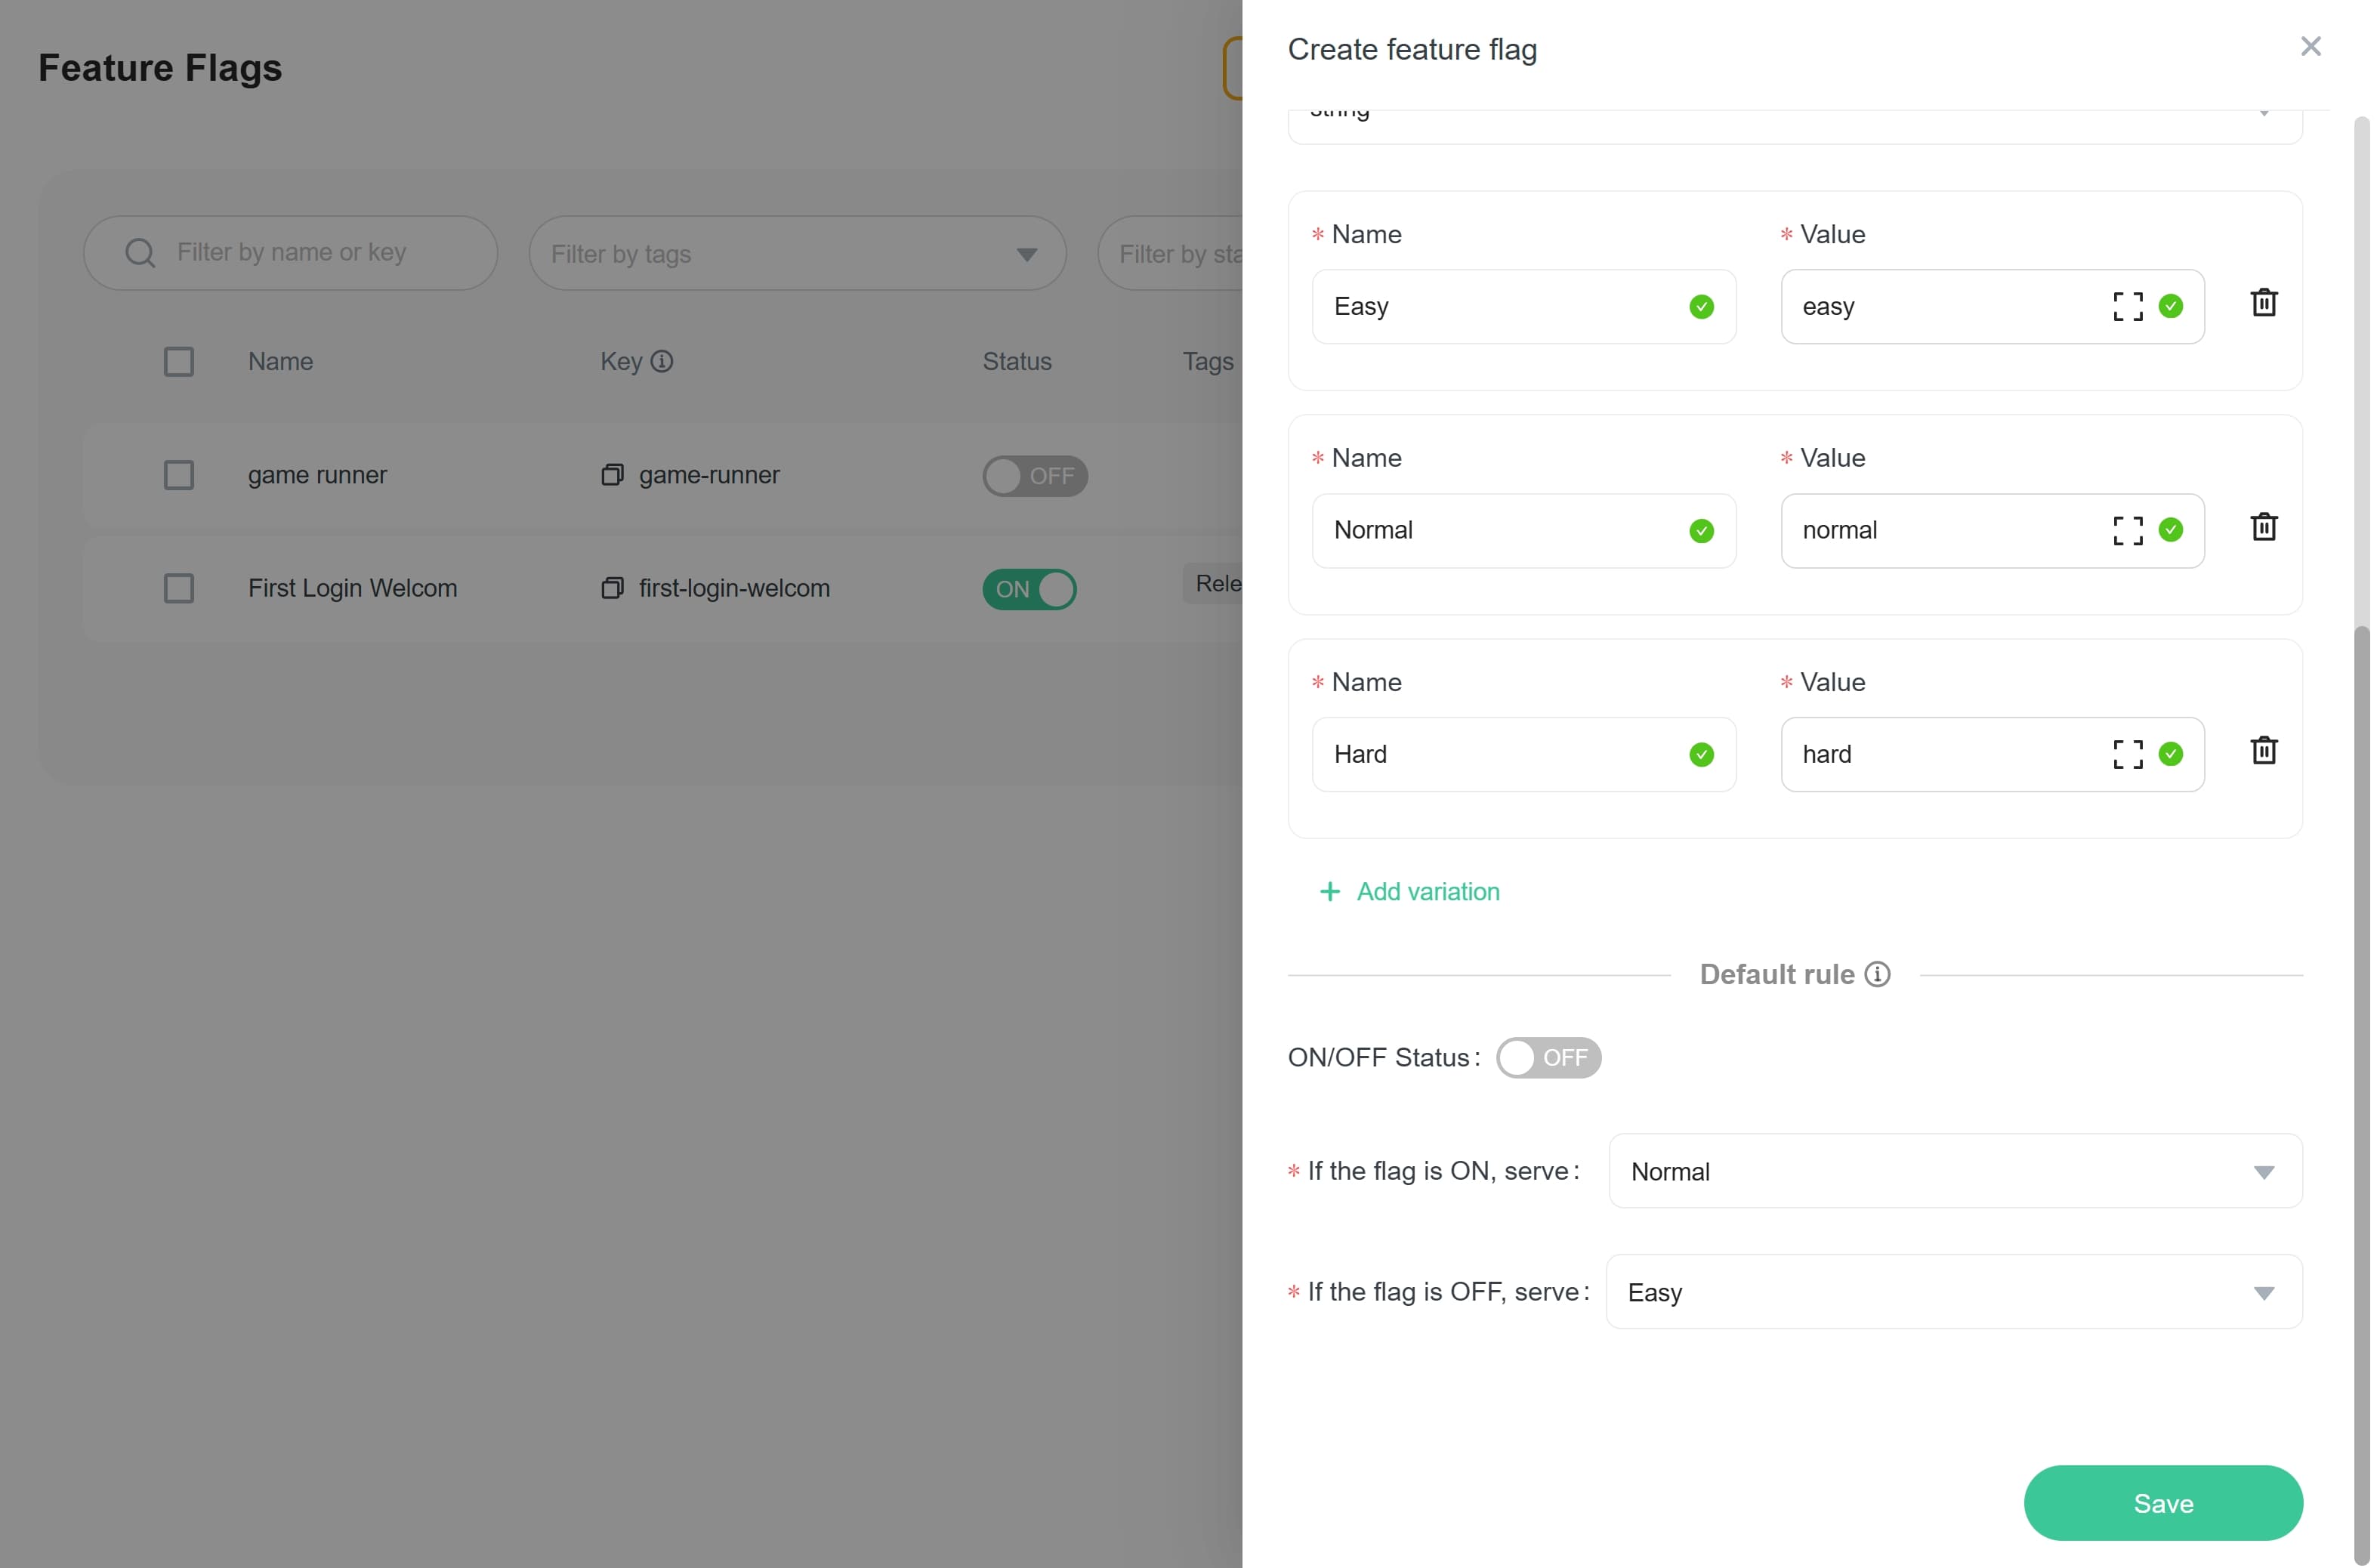2380x1568 pixels.
Task: Open 'If the flag is OFF, serve' dropdown
Action: click(x=1953, y=1292)
